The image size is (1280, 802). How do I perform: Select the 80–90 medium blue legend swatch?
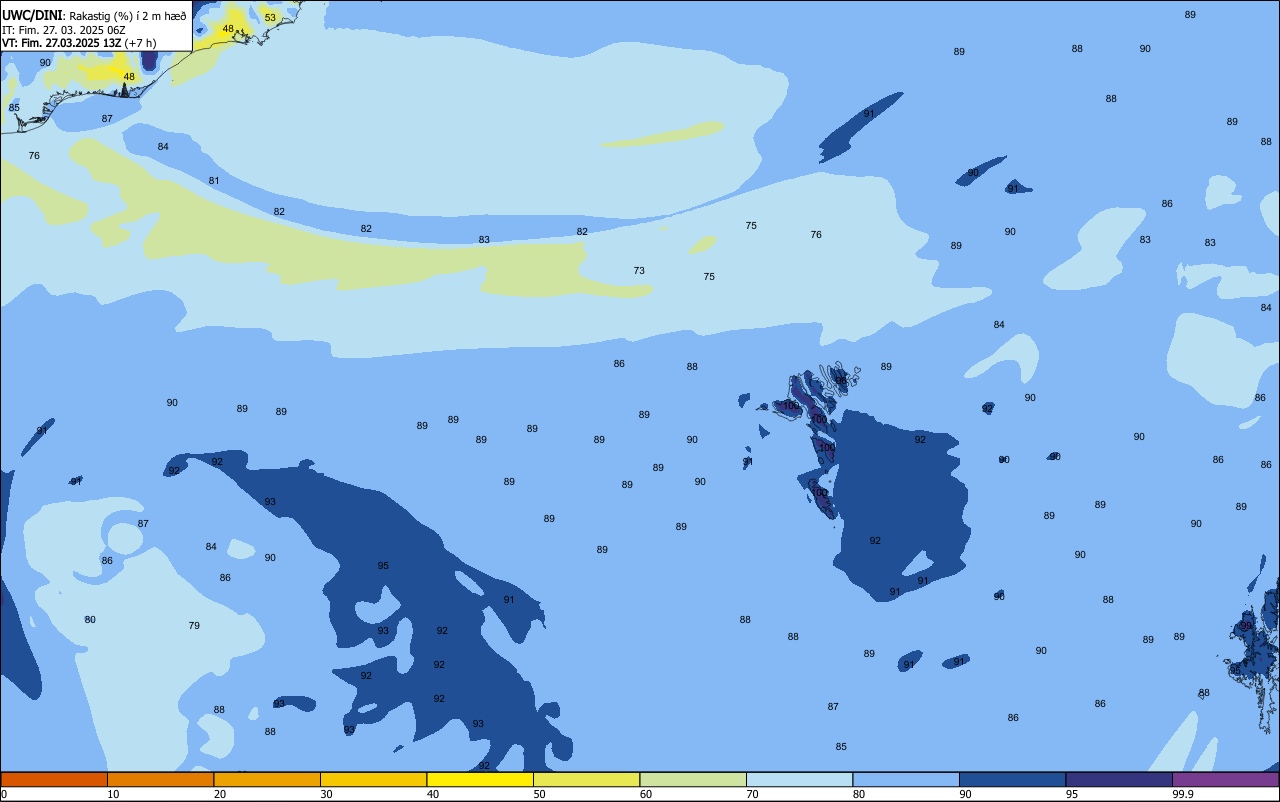click(906, 779)
